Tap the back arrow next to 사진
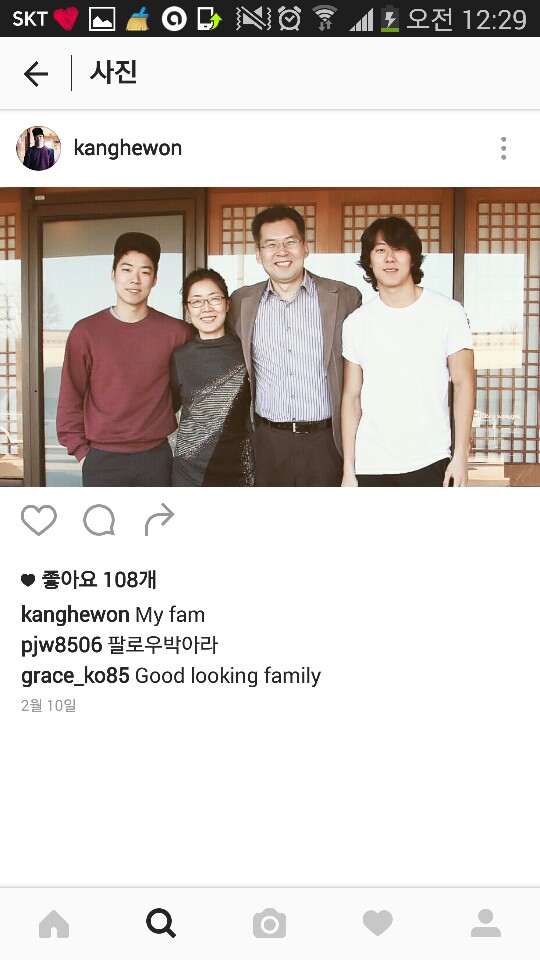Screen dimensions: 540x960 pyautogui.click(x=36, y=74)
